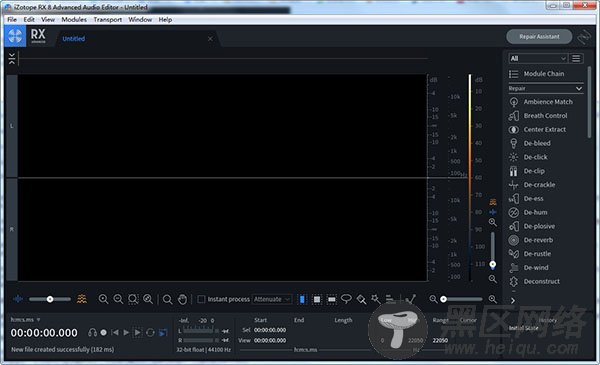Open the Transport menu
600x365 pixels.
coord(108,20)
